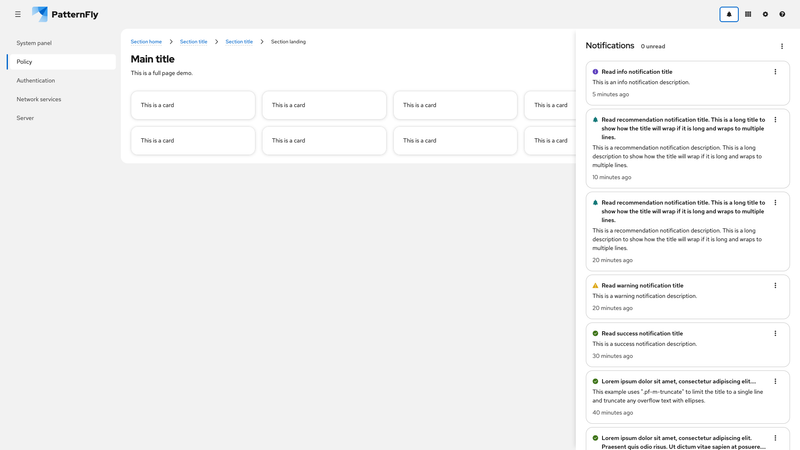The width and height of the screenshot is (800, 450).
Task: Open the help question mark icon
Action: click(782, 14)
